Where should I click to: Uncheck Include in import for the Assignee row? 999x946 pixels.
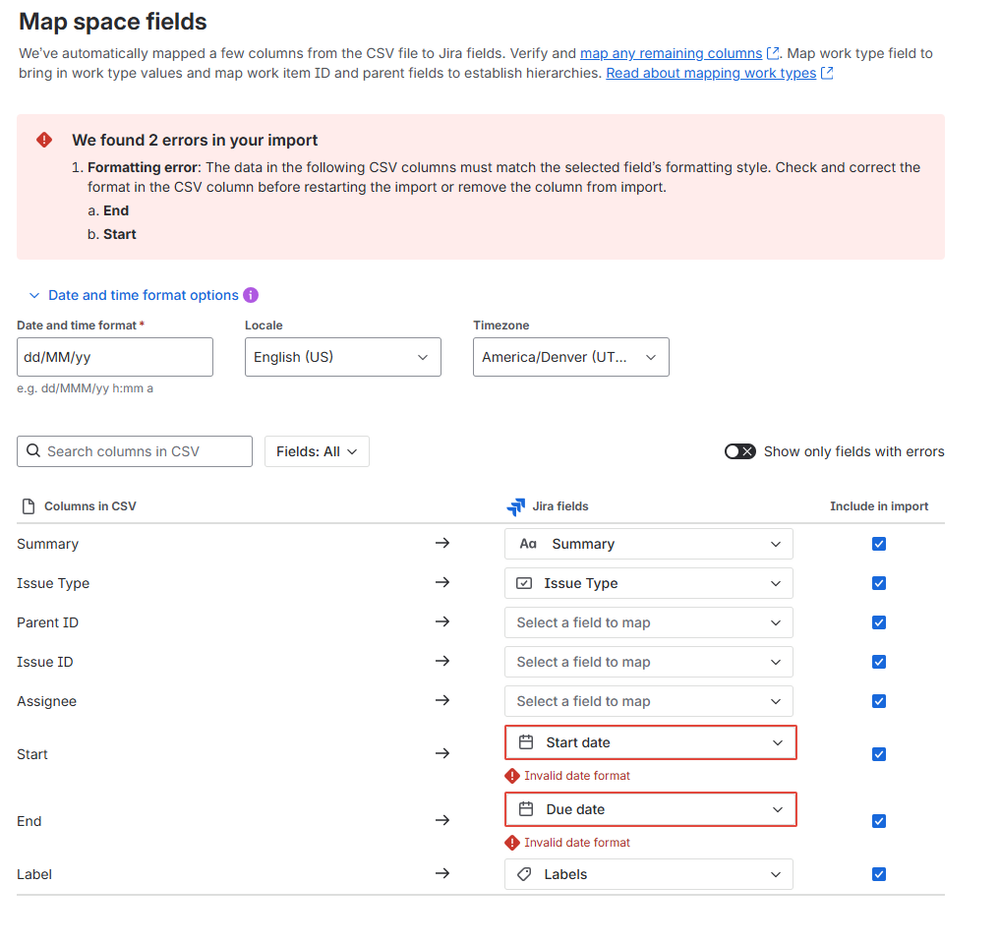(878, 701)
